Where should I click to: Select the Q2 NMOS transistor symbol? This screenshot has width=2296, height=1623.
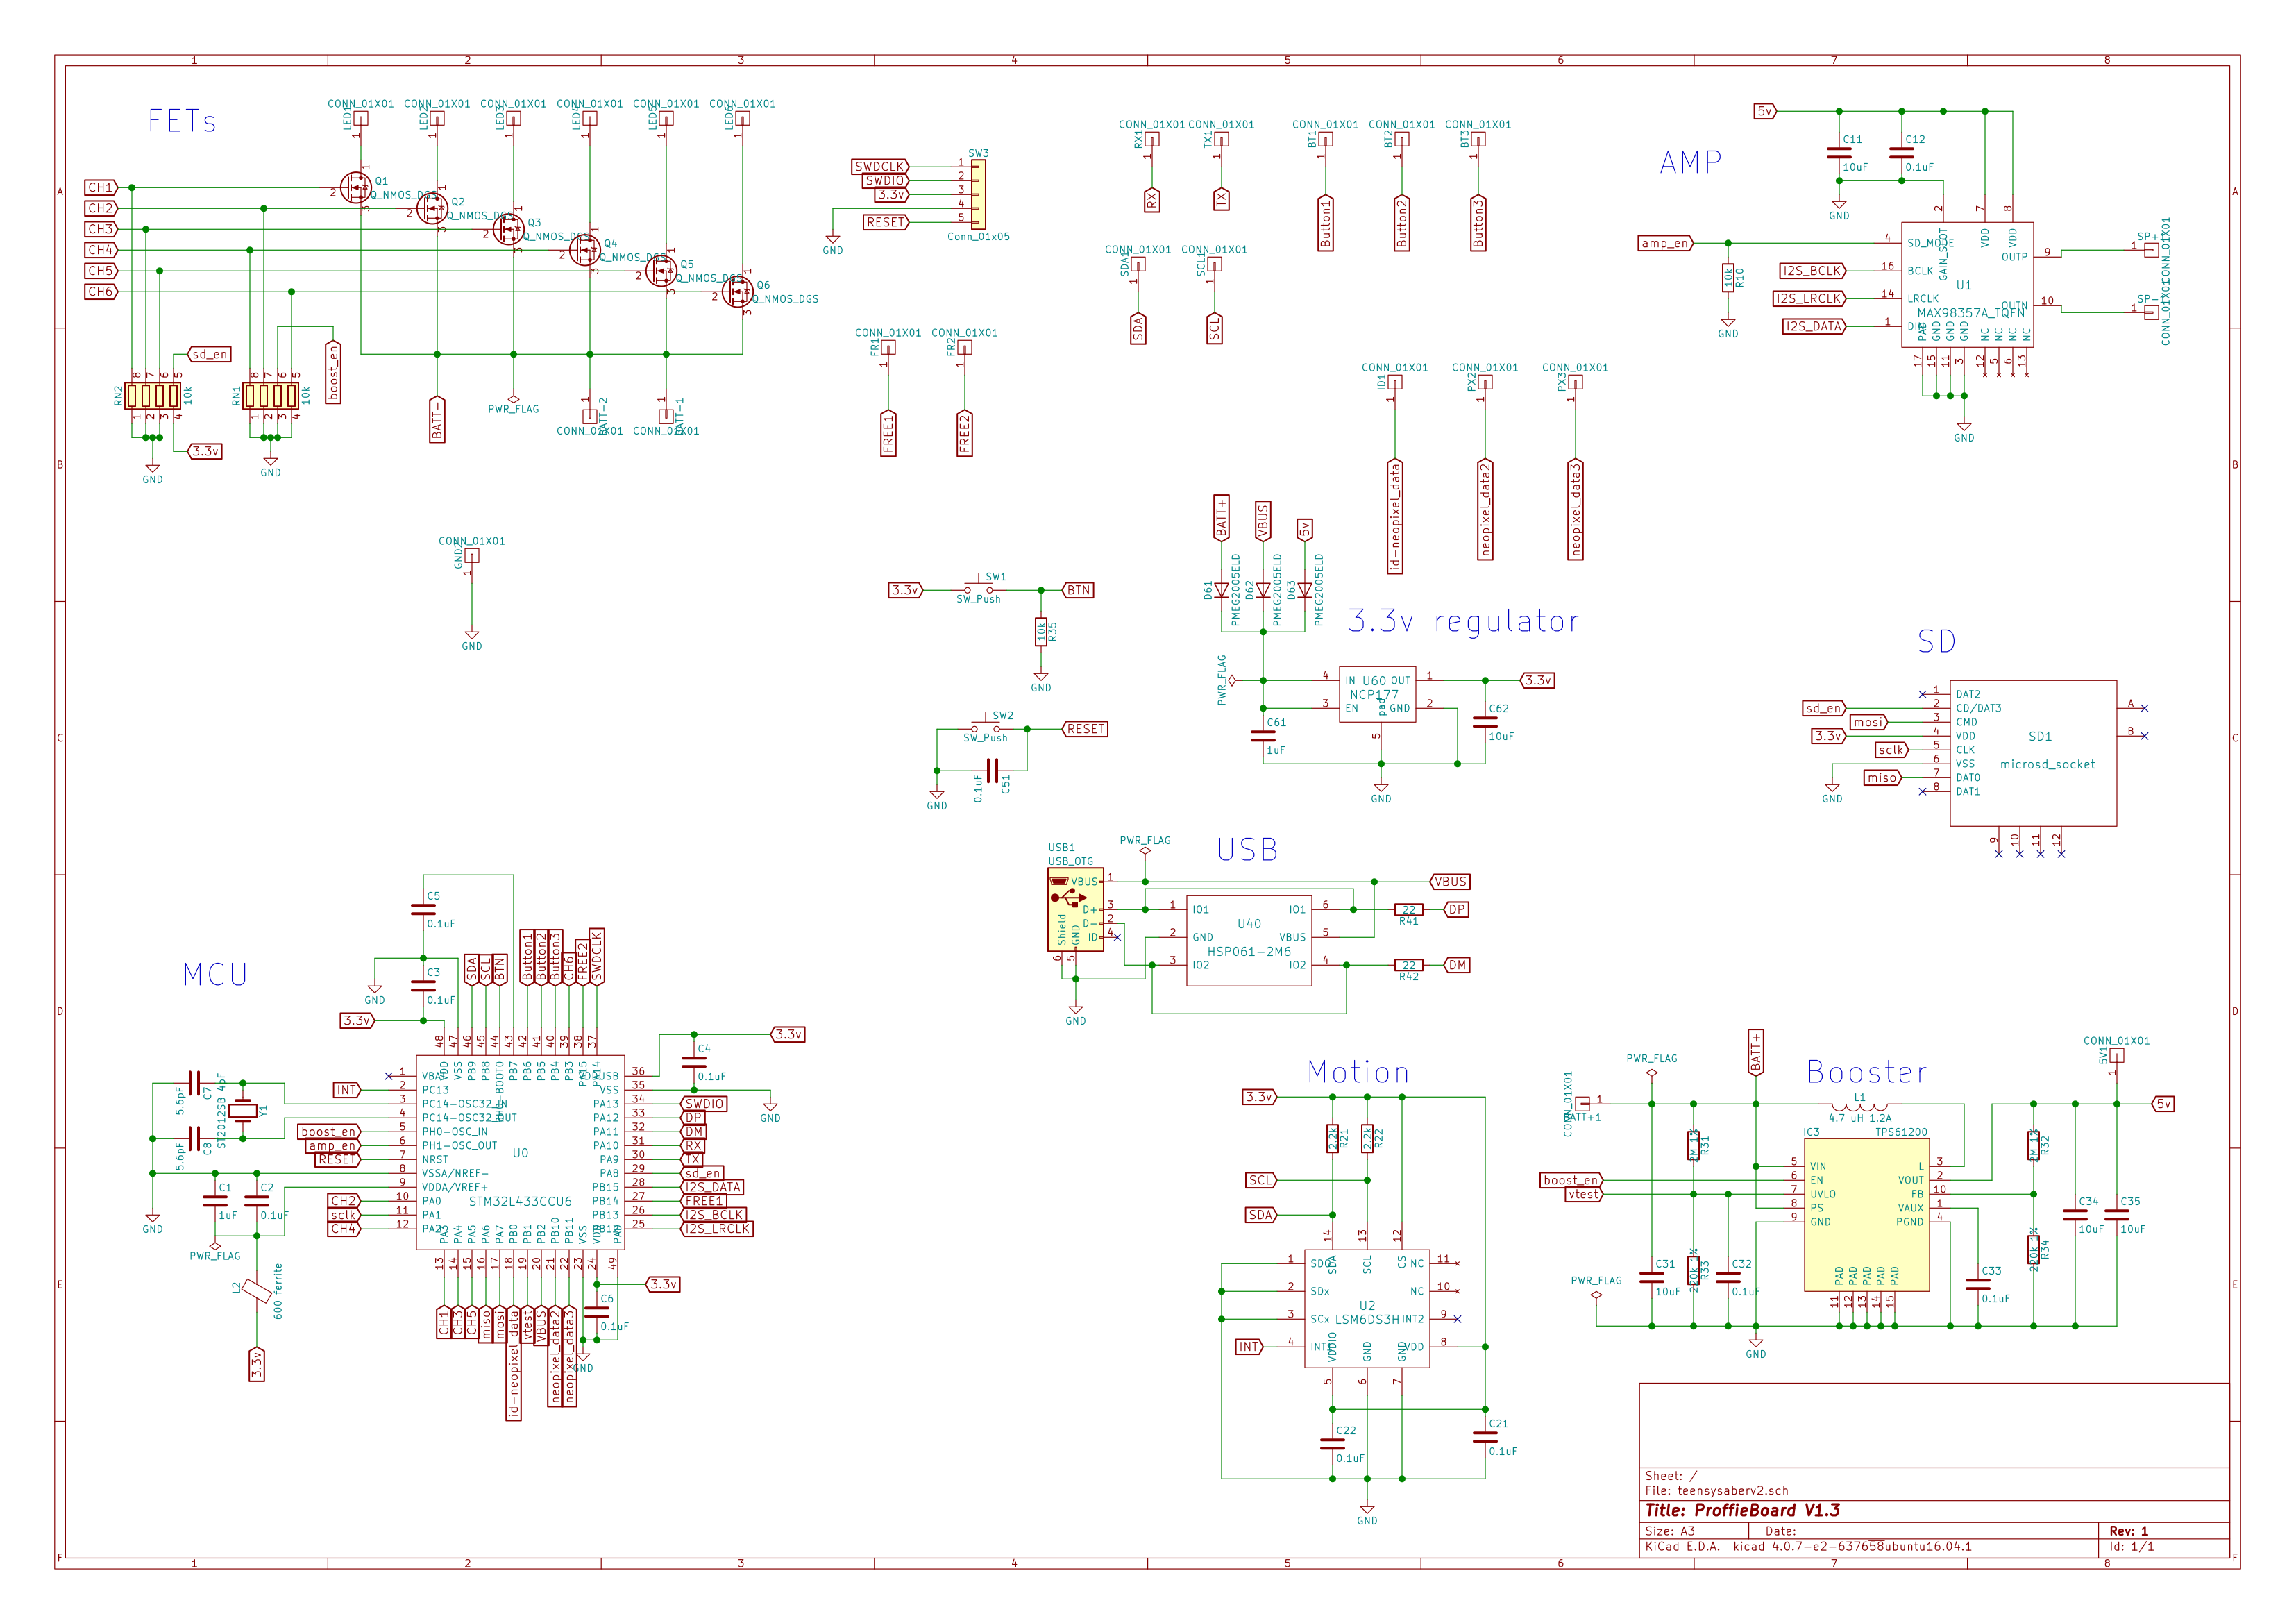click(432, 208)
